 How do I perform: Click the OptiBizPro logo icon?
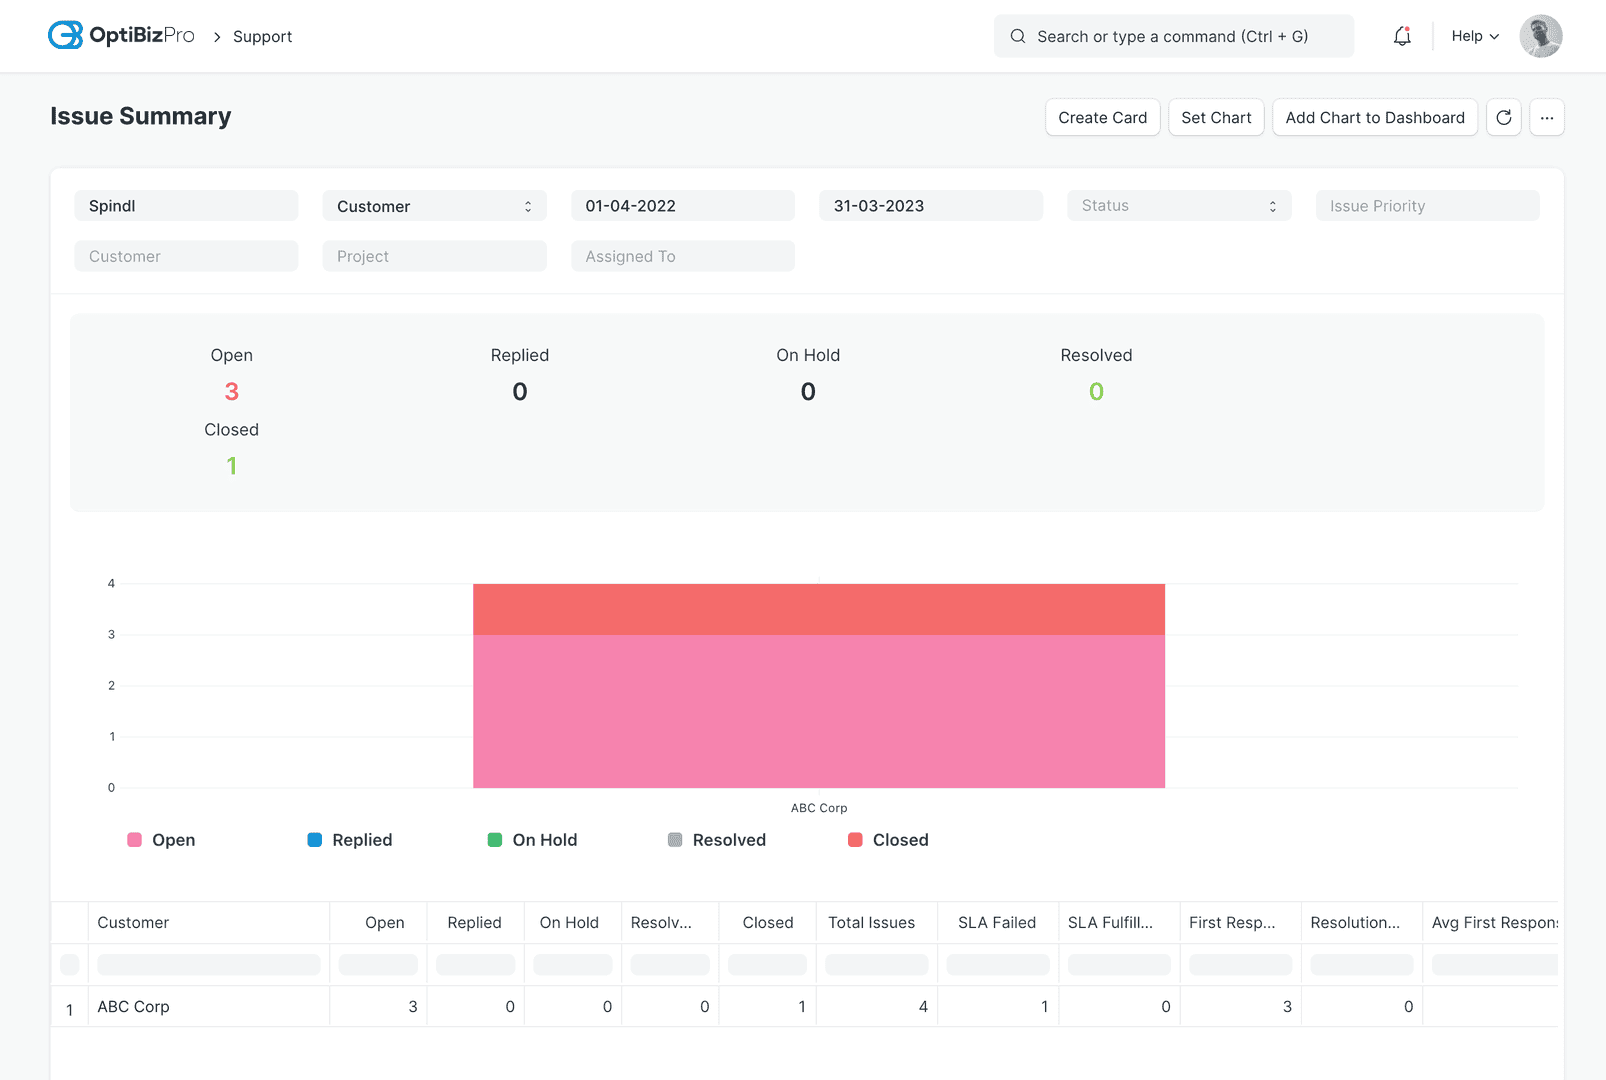[x=66, y=36]
